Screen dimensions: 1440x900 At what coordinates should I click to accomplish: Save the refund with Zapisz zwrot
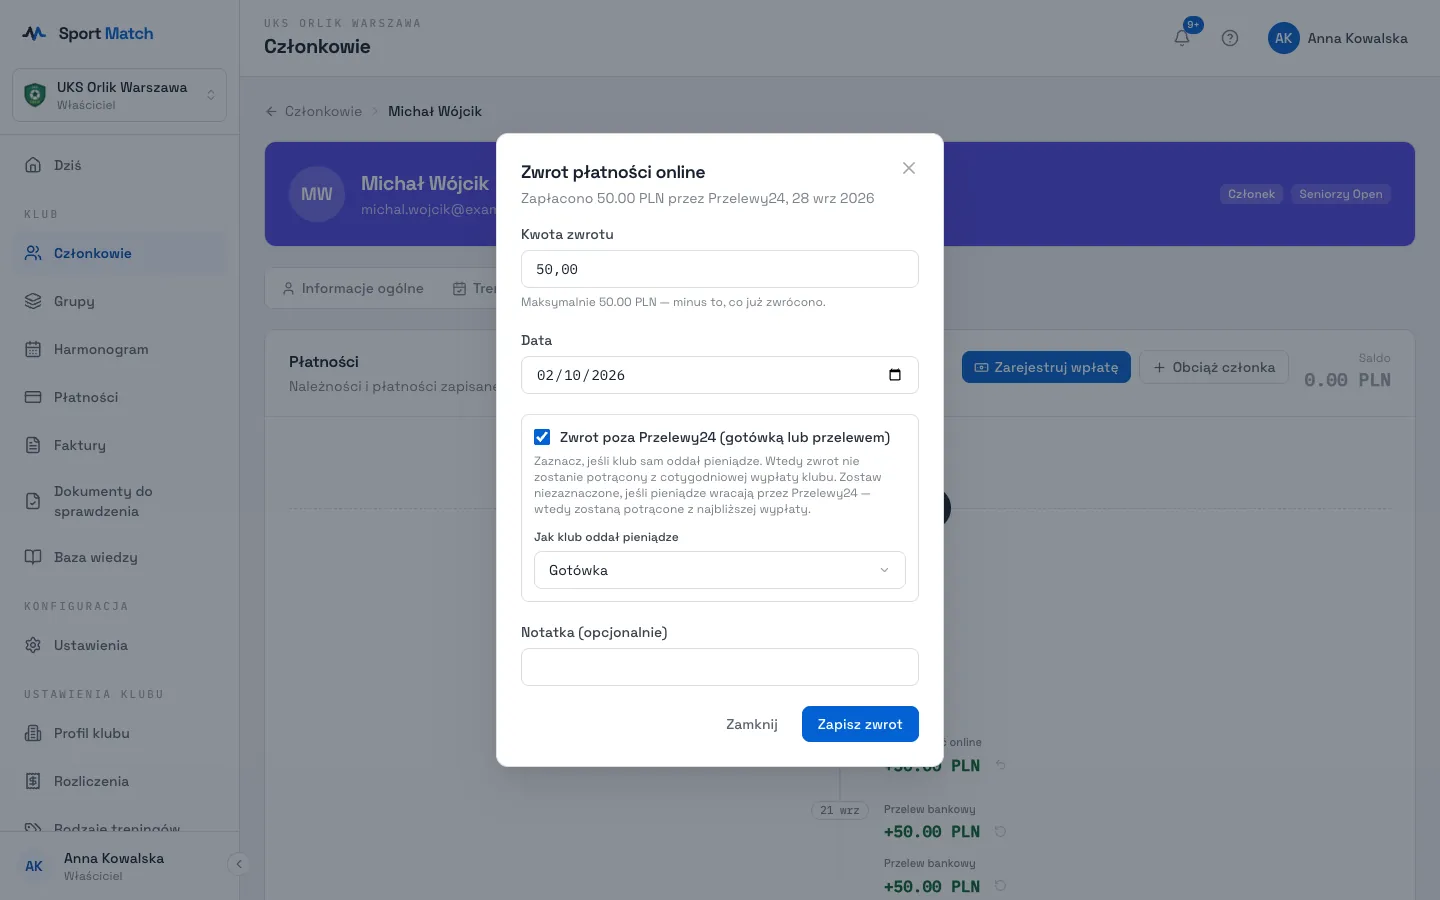[x=860, y=724]
